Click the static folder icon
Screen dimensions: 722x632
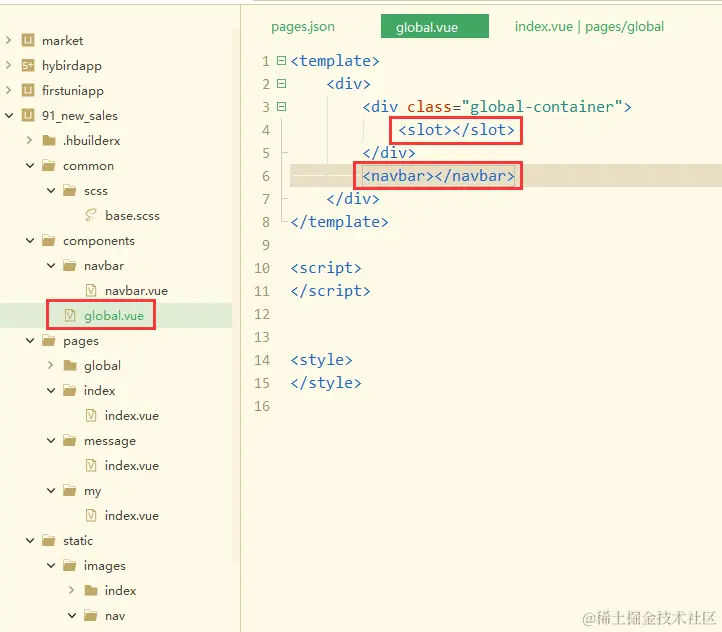tap(49, 540)
